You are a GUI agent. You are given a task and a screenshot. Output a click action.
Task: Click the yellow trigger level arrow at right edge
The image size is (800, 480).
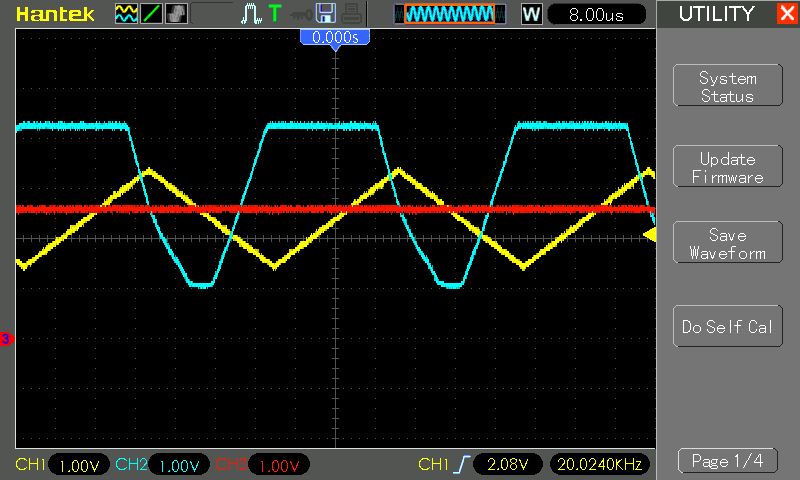[649, 235]
